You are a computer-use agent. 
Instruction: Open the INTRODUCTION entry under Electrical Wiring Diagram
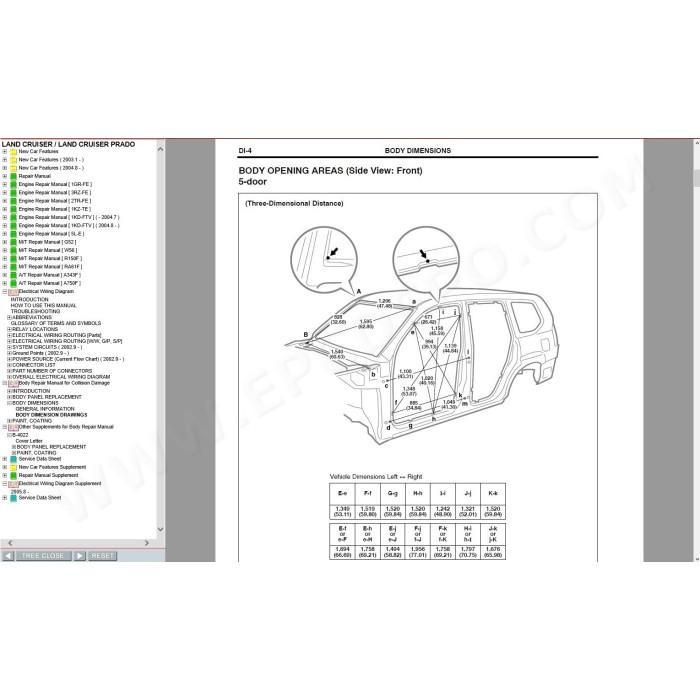tap(30, 300)
